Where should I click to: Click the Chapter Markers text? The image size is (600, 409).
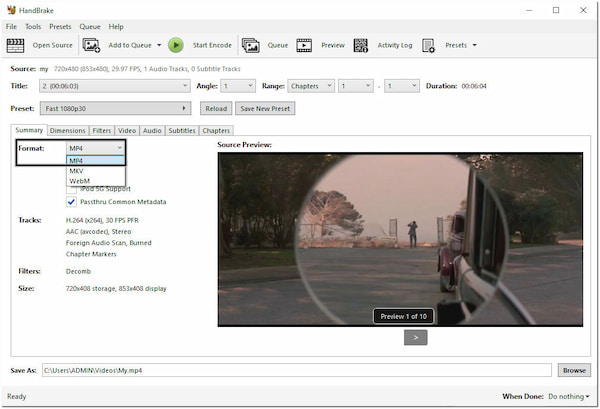(91, 254)
